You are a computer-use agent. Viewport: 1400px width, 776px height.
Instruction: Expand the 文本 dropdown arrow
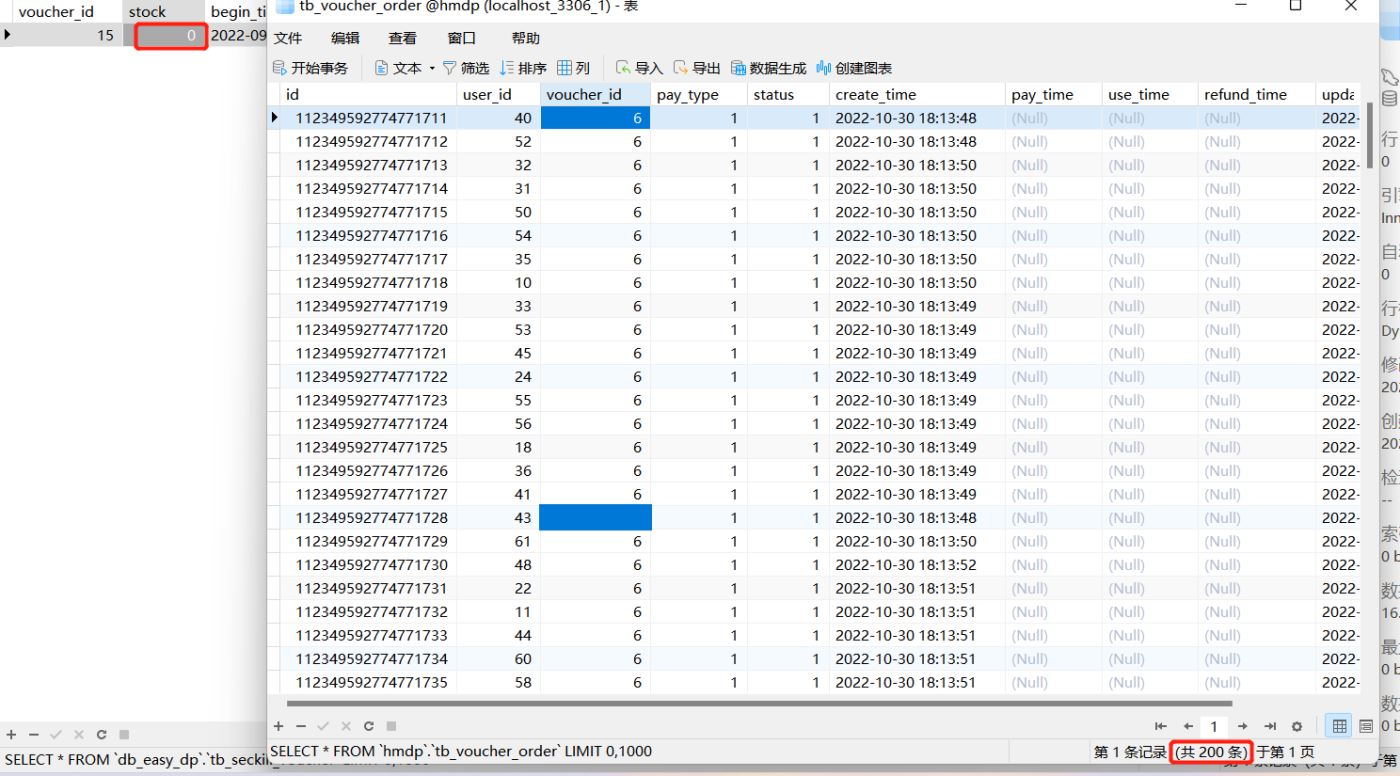point(432,68)
